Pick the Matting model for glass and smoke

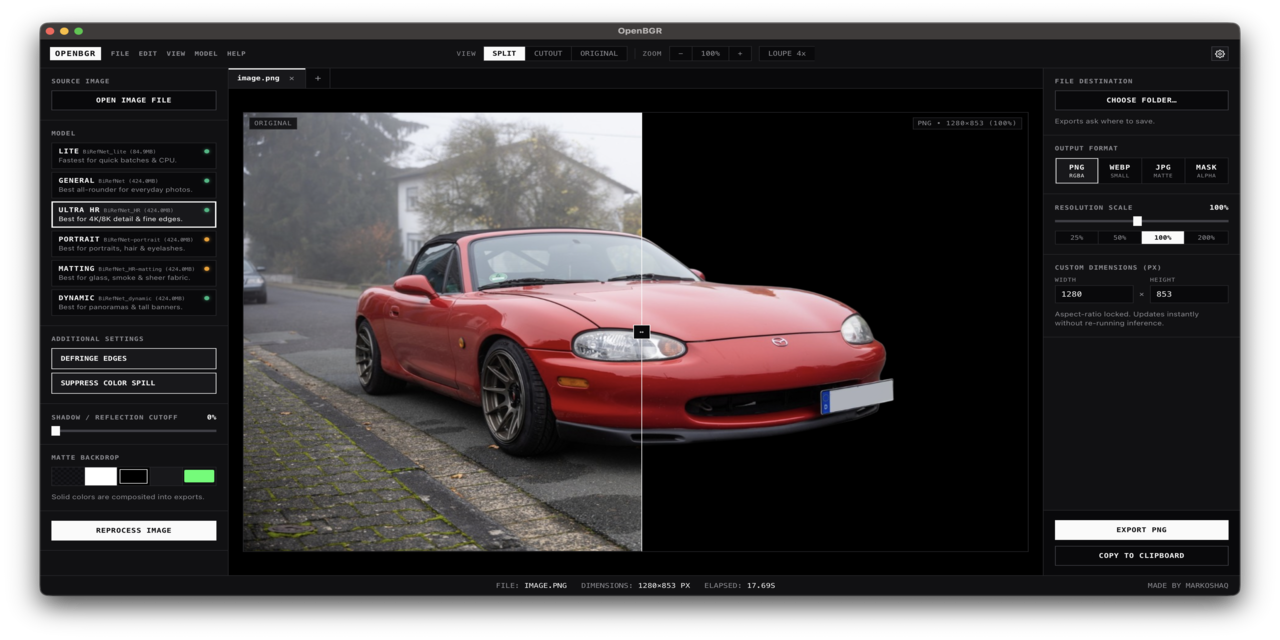coord(134,273)
